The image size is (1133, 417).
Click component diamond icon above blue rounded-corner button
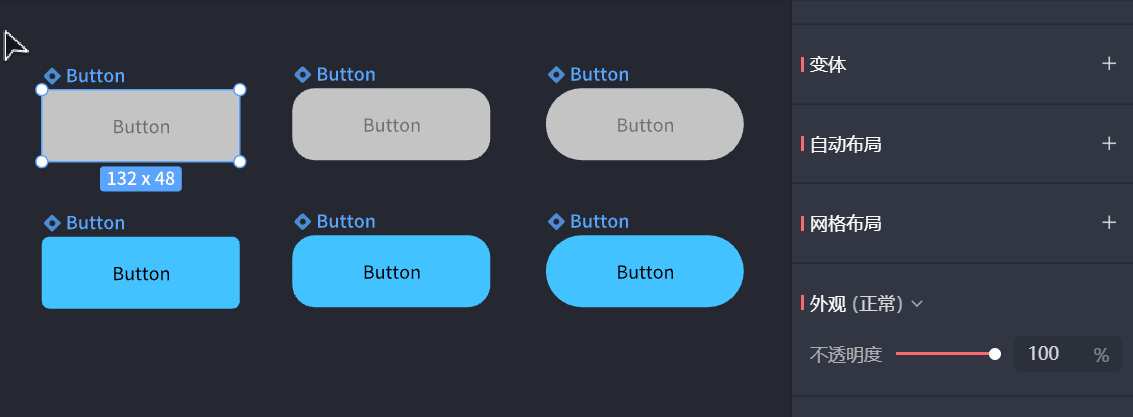coord(303,222)
